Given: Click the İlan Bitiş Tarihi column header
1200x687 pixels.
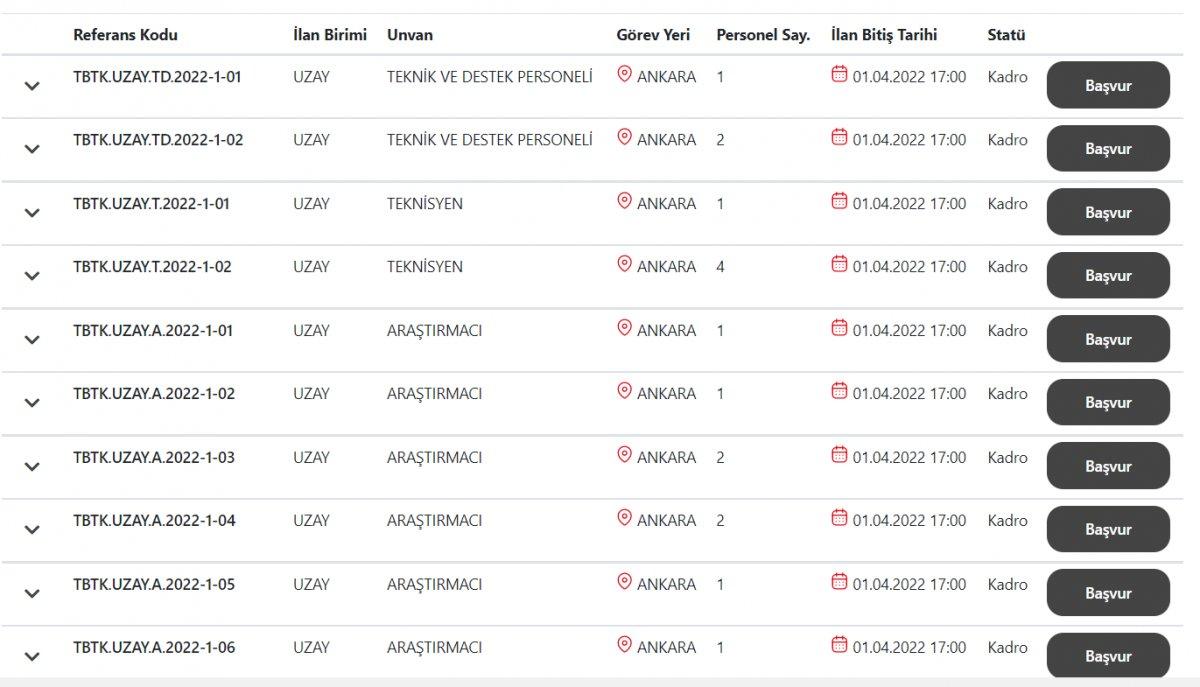Looking at the screenshot, I should click(x=884, y=35).
